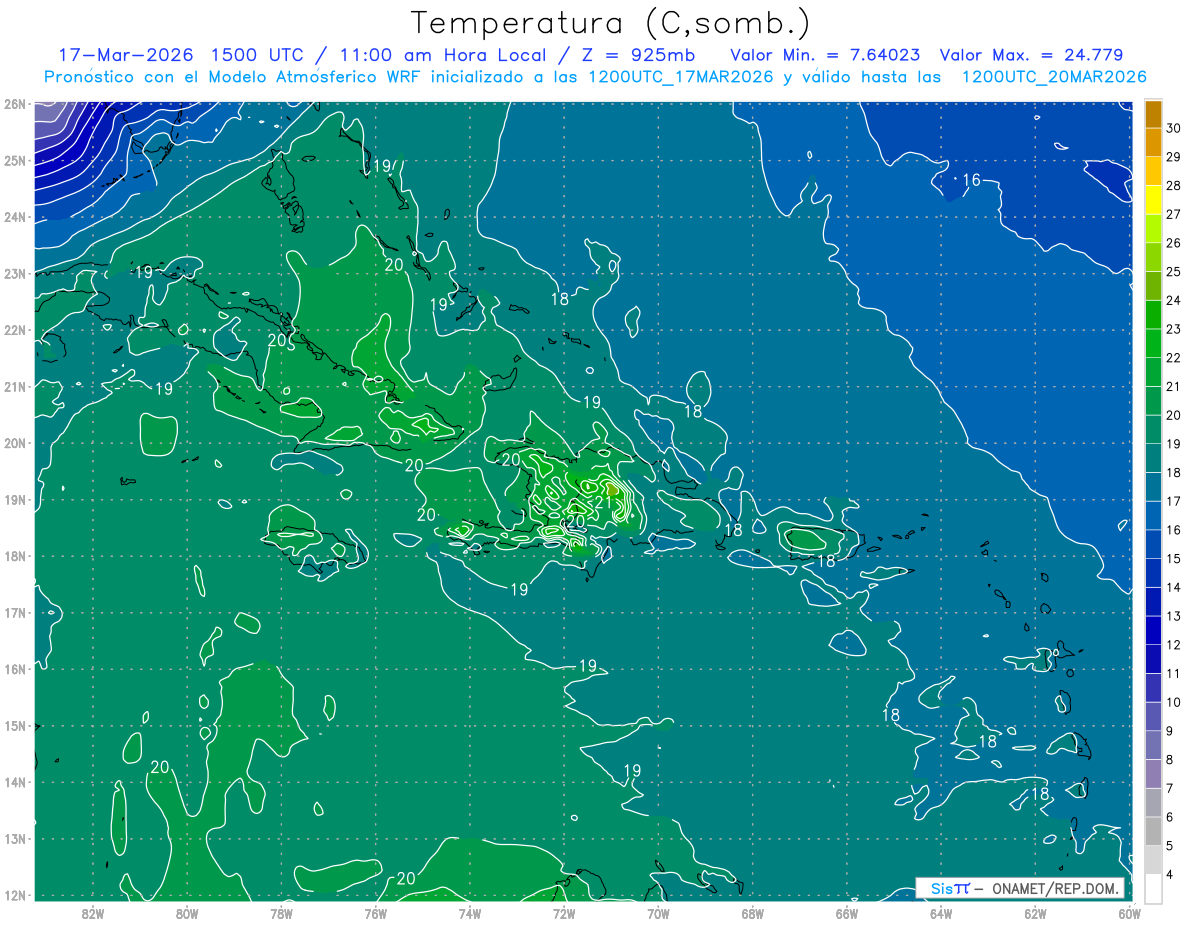Click the 21 contour label over Hispaniola
The image size is (1200, 927).
click(603, 502)
